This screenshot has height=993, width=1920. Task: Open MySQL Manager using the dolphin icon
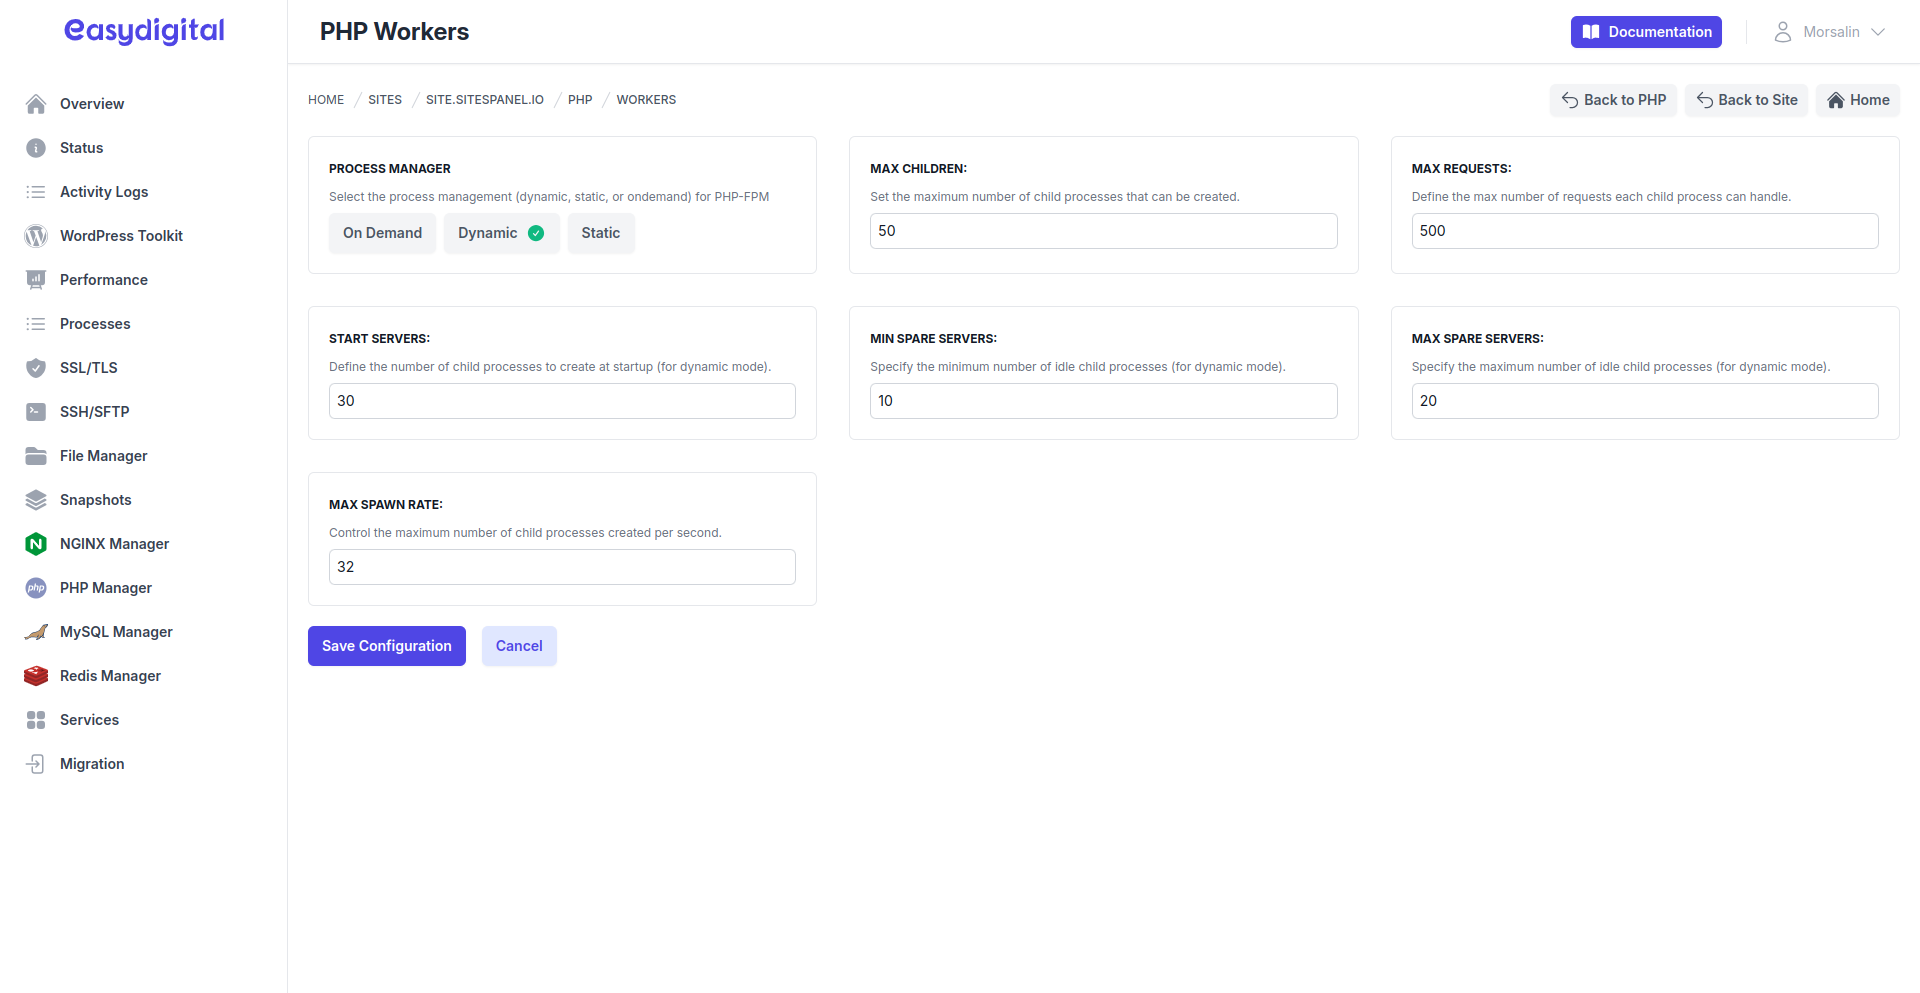coord(36,631)
